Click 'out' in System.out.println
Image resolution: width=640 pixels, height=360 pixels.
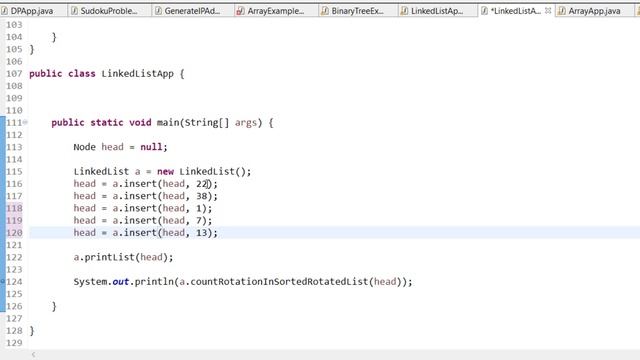pos(121,282)
